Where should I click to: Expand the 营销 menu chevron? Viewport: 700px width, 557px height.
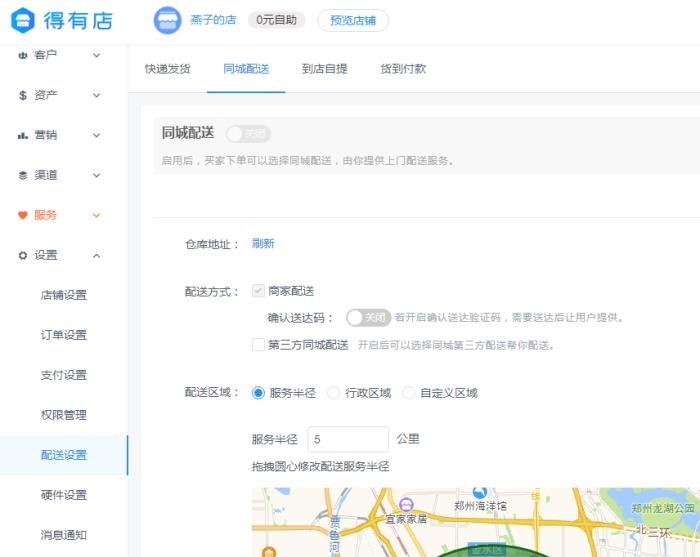tap(96, 135)
